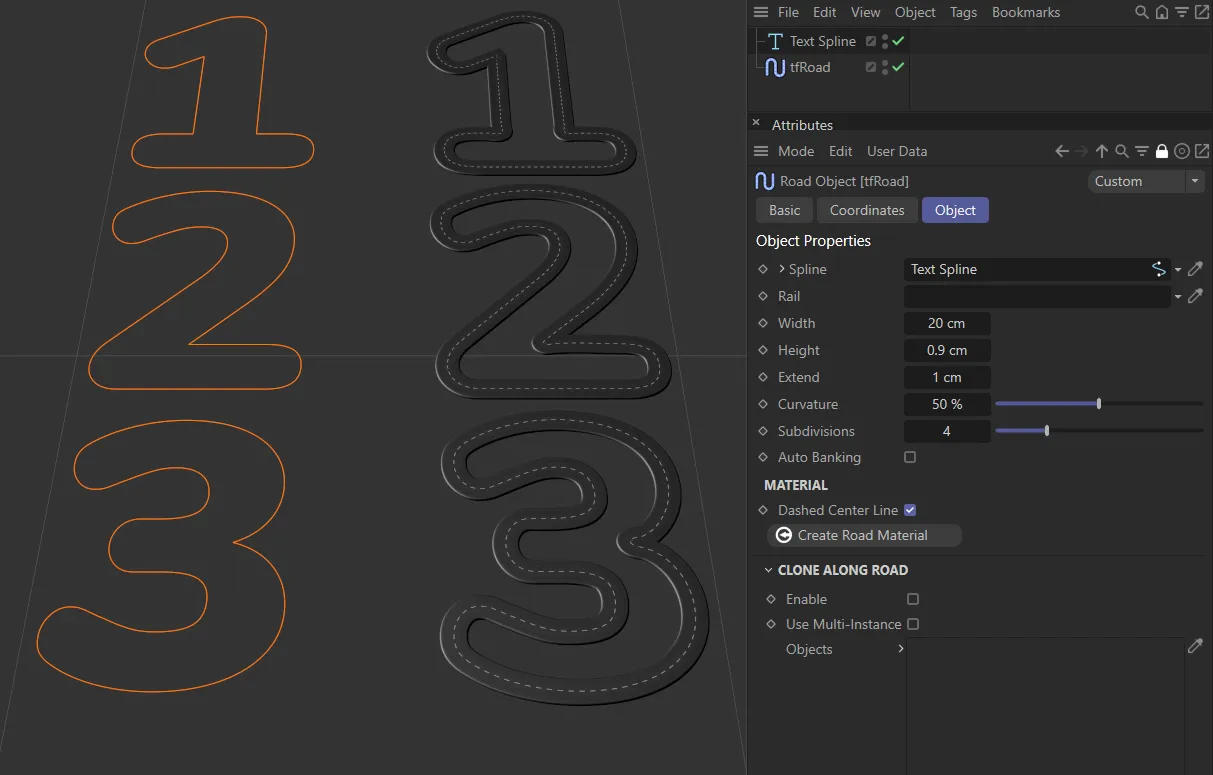Image resolution: width=1213 pixels, height=775 pixels.
Task: Click the back arrow in Attributes
Action: click(x=1062, y=151)
